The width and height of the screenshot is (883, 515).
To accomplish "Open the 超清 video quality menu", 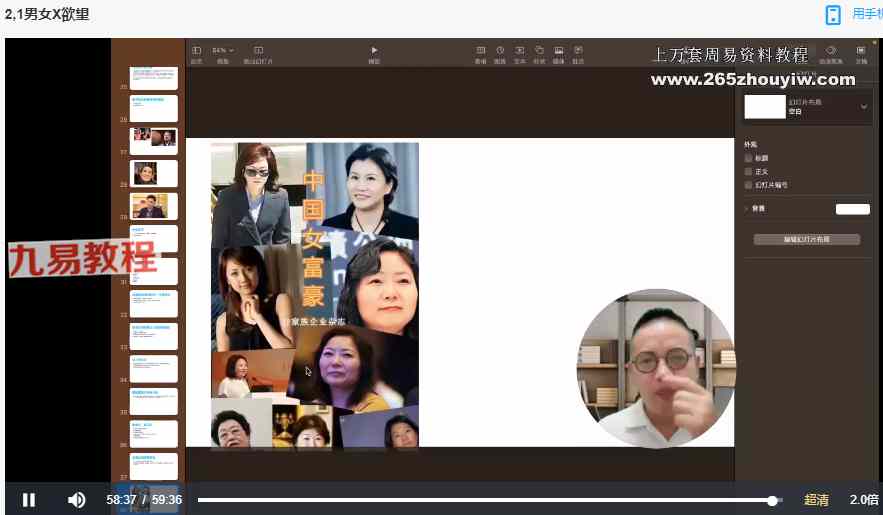I will (x=816, y=500).
